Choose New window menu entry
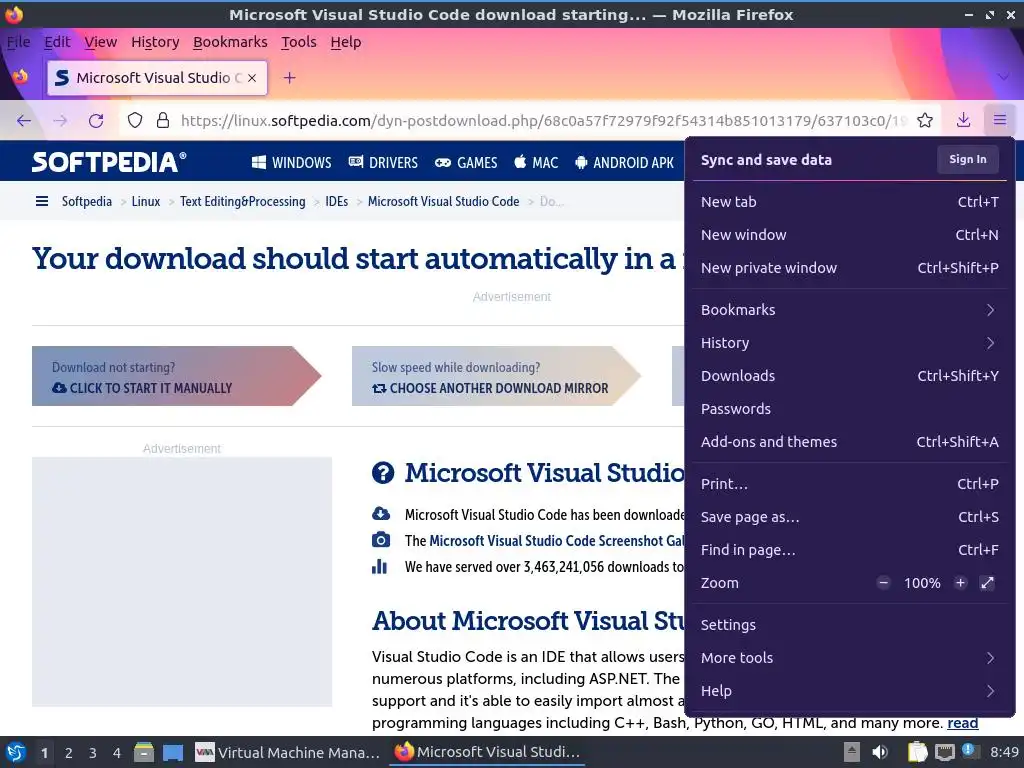1024x768 pixels. point(850,234)
